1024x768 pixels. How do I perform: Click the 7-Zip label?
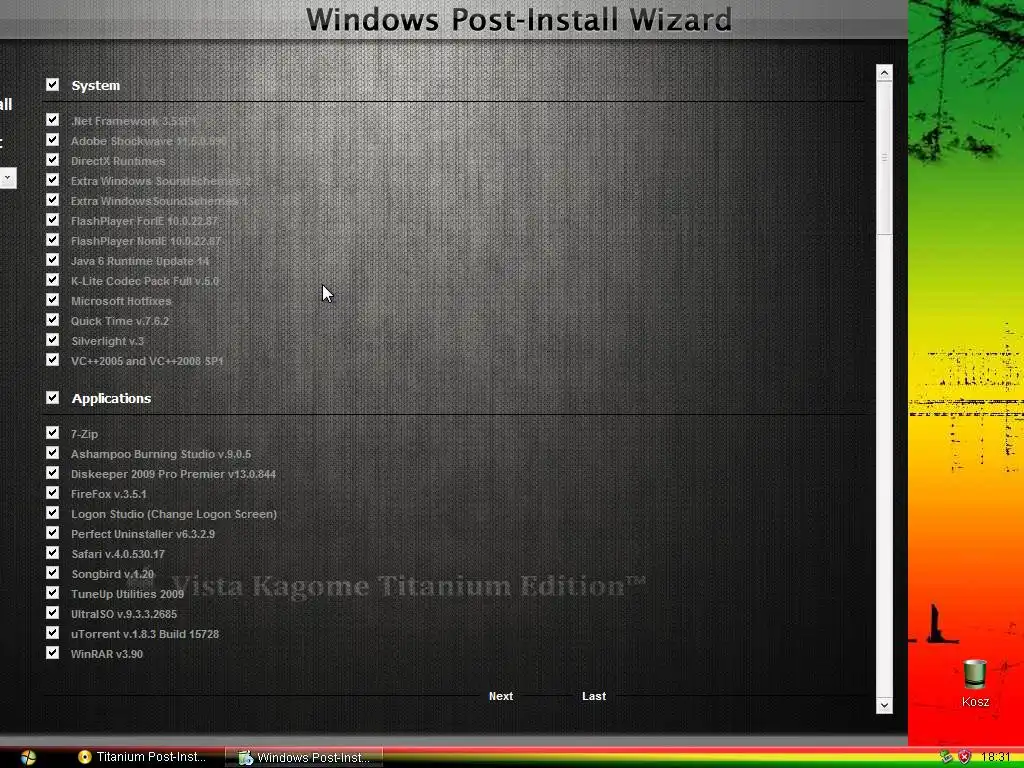tap(84, 434)
